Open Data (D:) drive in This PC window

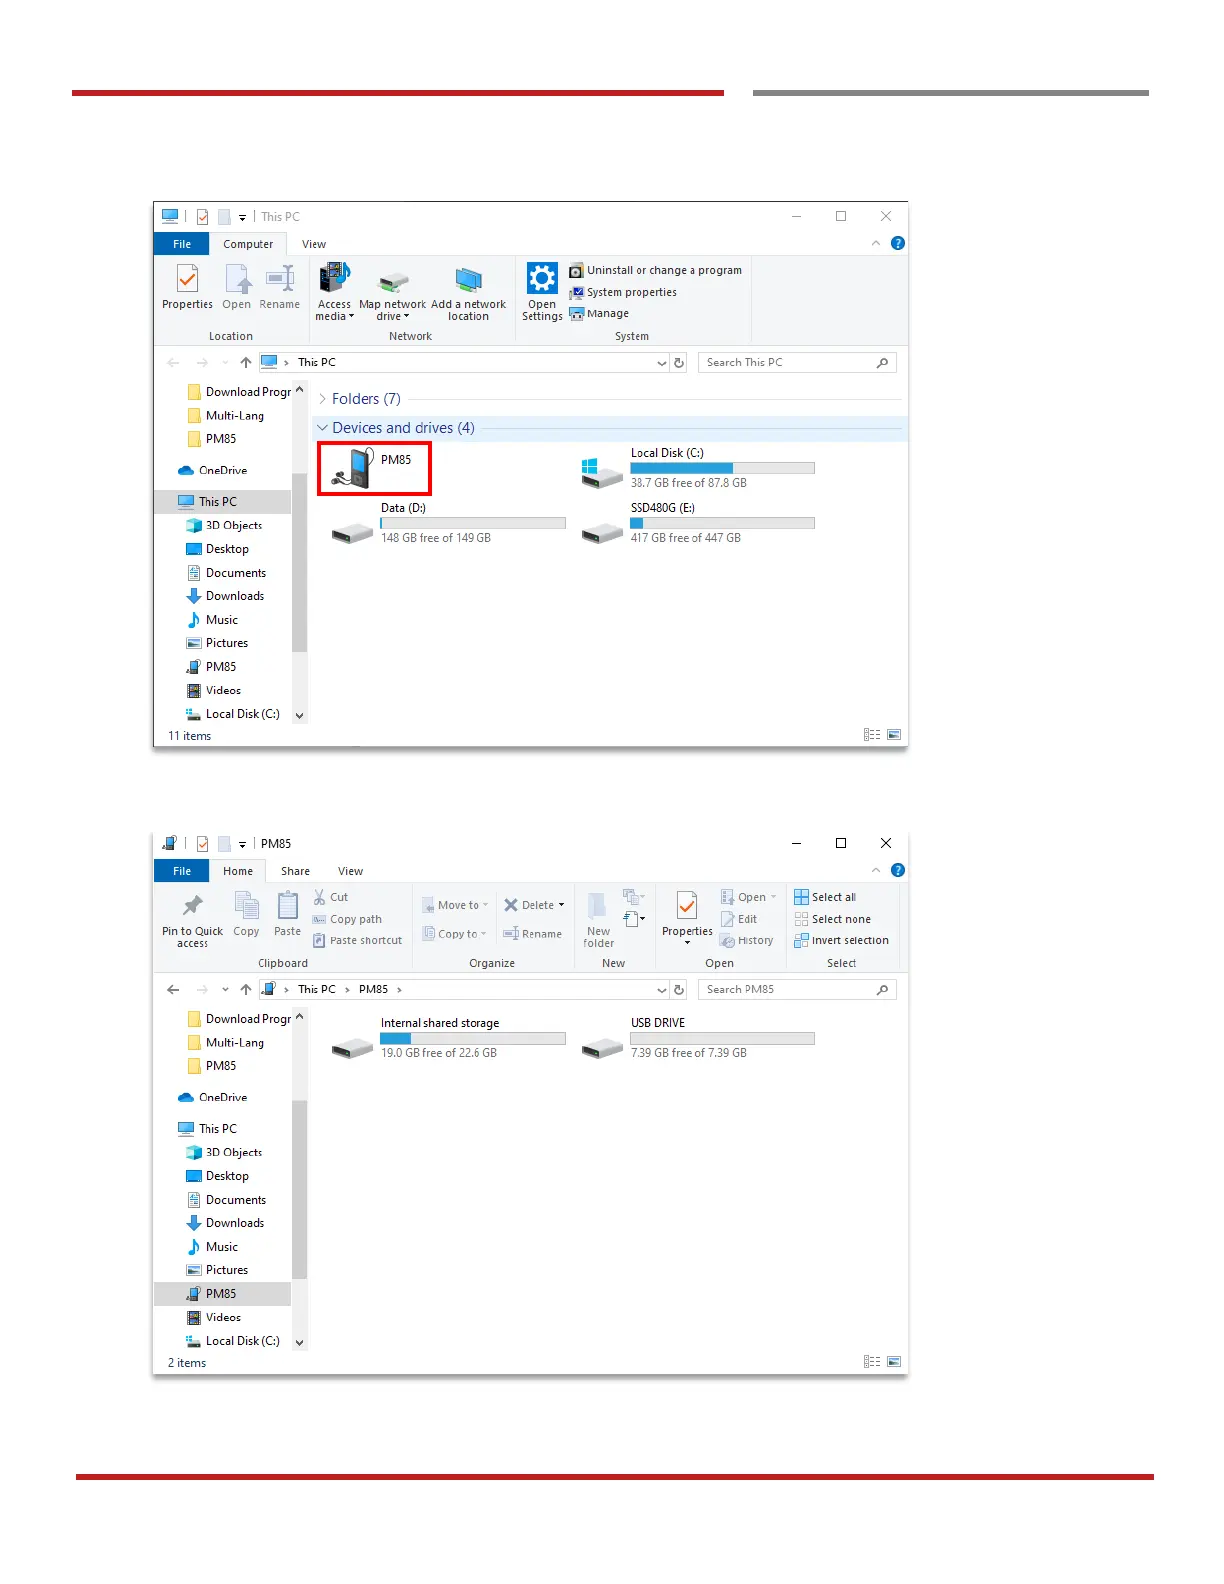[448, 523]
